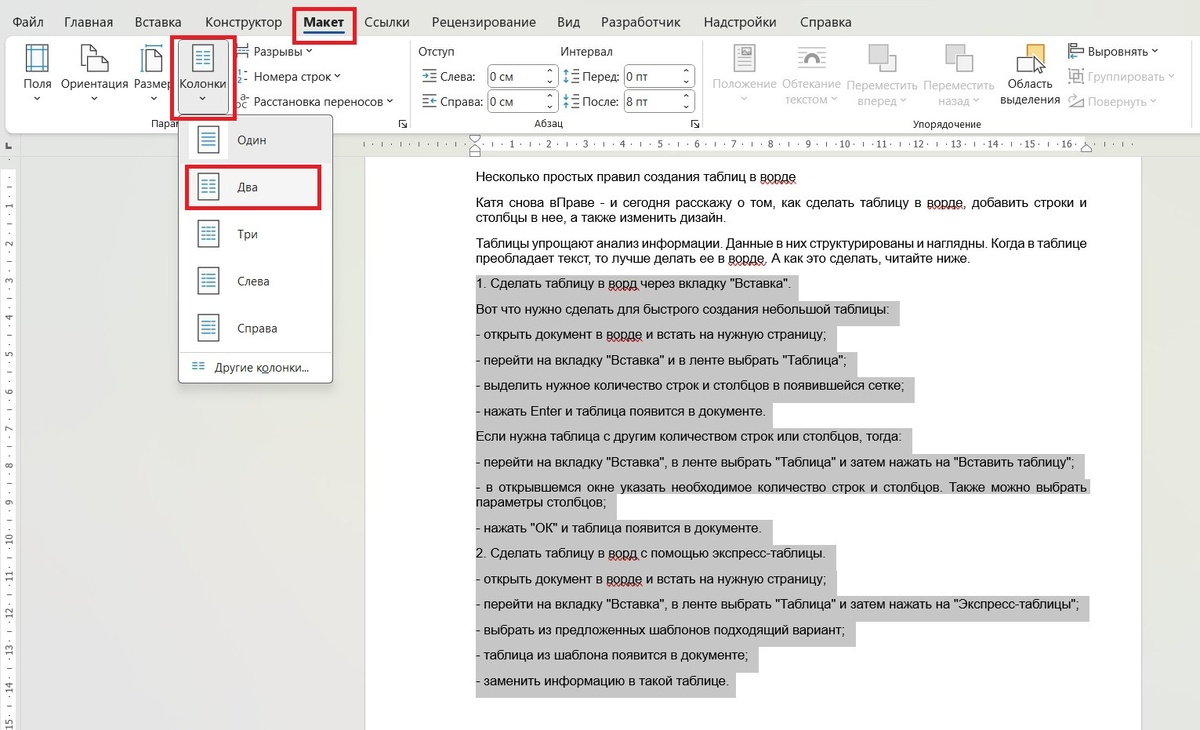Switch to the Макет tab
Viewport: 1200px width, 730px height.
click(x=324, y=22)
